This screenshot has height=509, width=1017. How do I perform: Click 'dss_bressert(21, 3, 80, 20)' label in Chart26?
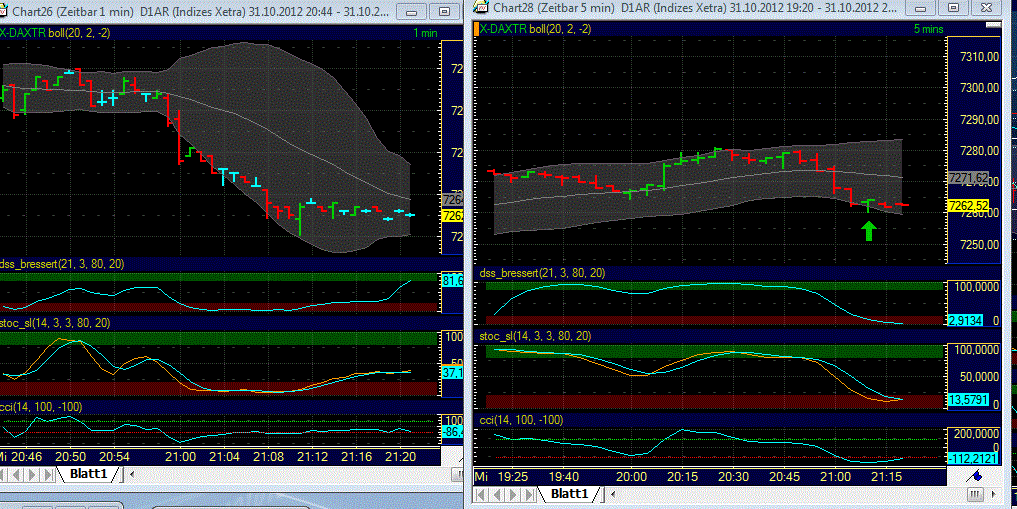[x=62, y=264]
